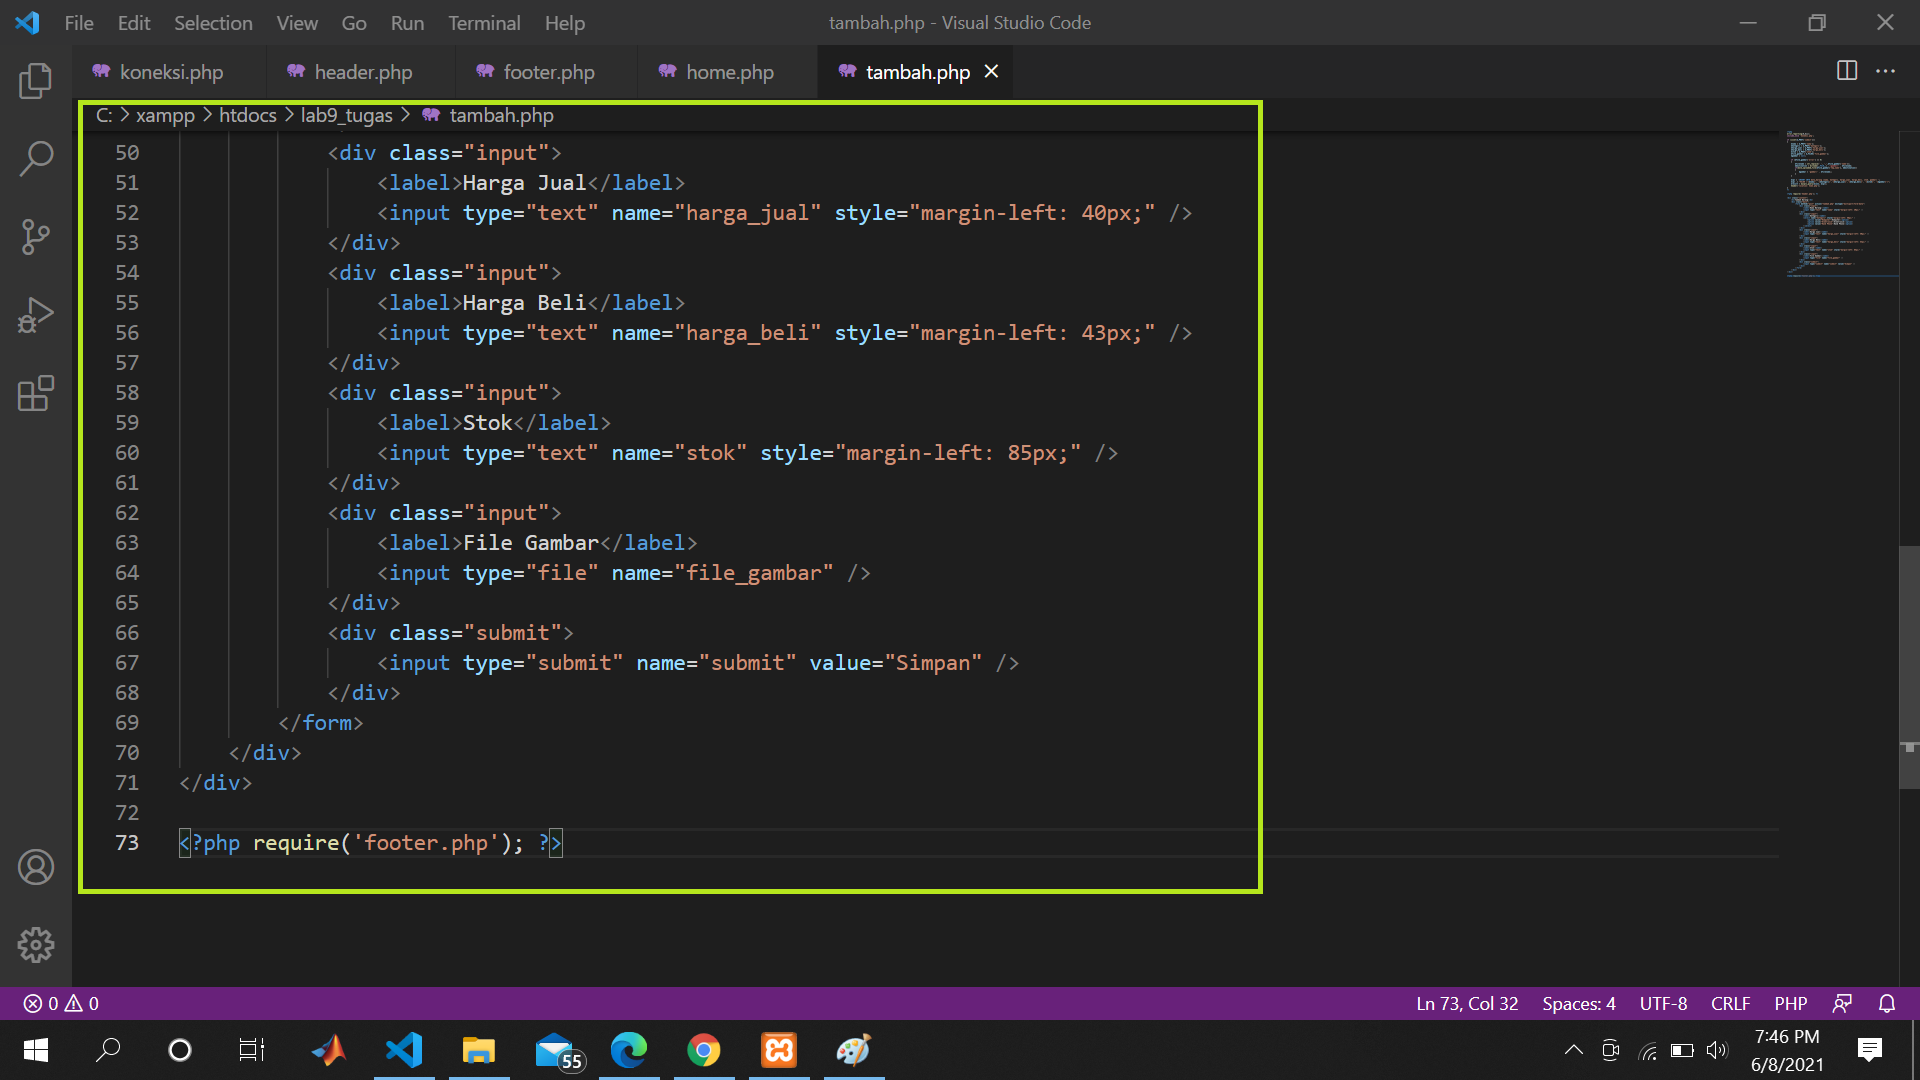This screenshot has width=1920, height=1080.
Task: Open network status in system tray
Action: pos(1647,1050)
